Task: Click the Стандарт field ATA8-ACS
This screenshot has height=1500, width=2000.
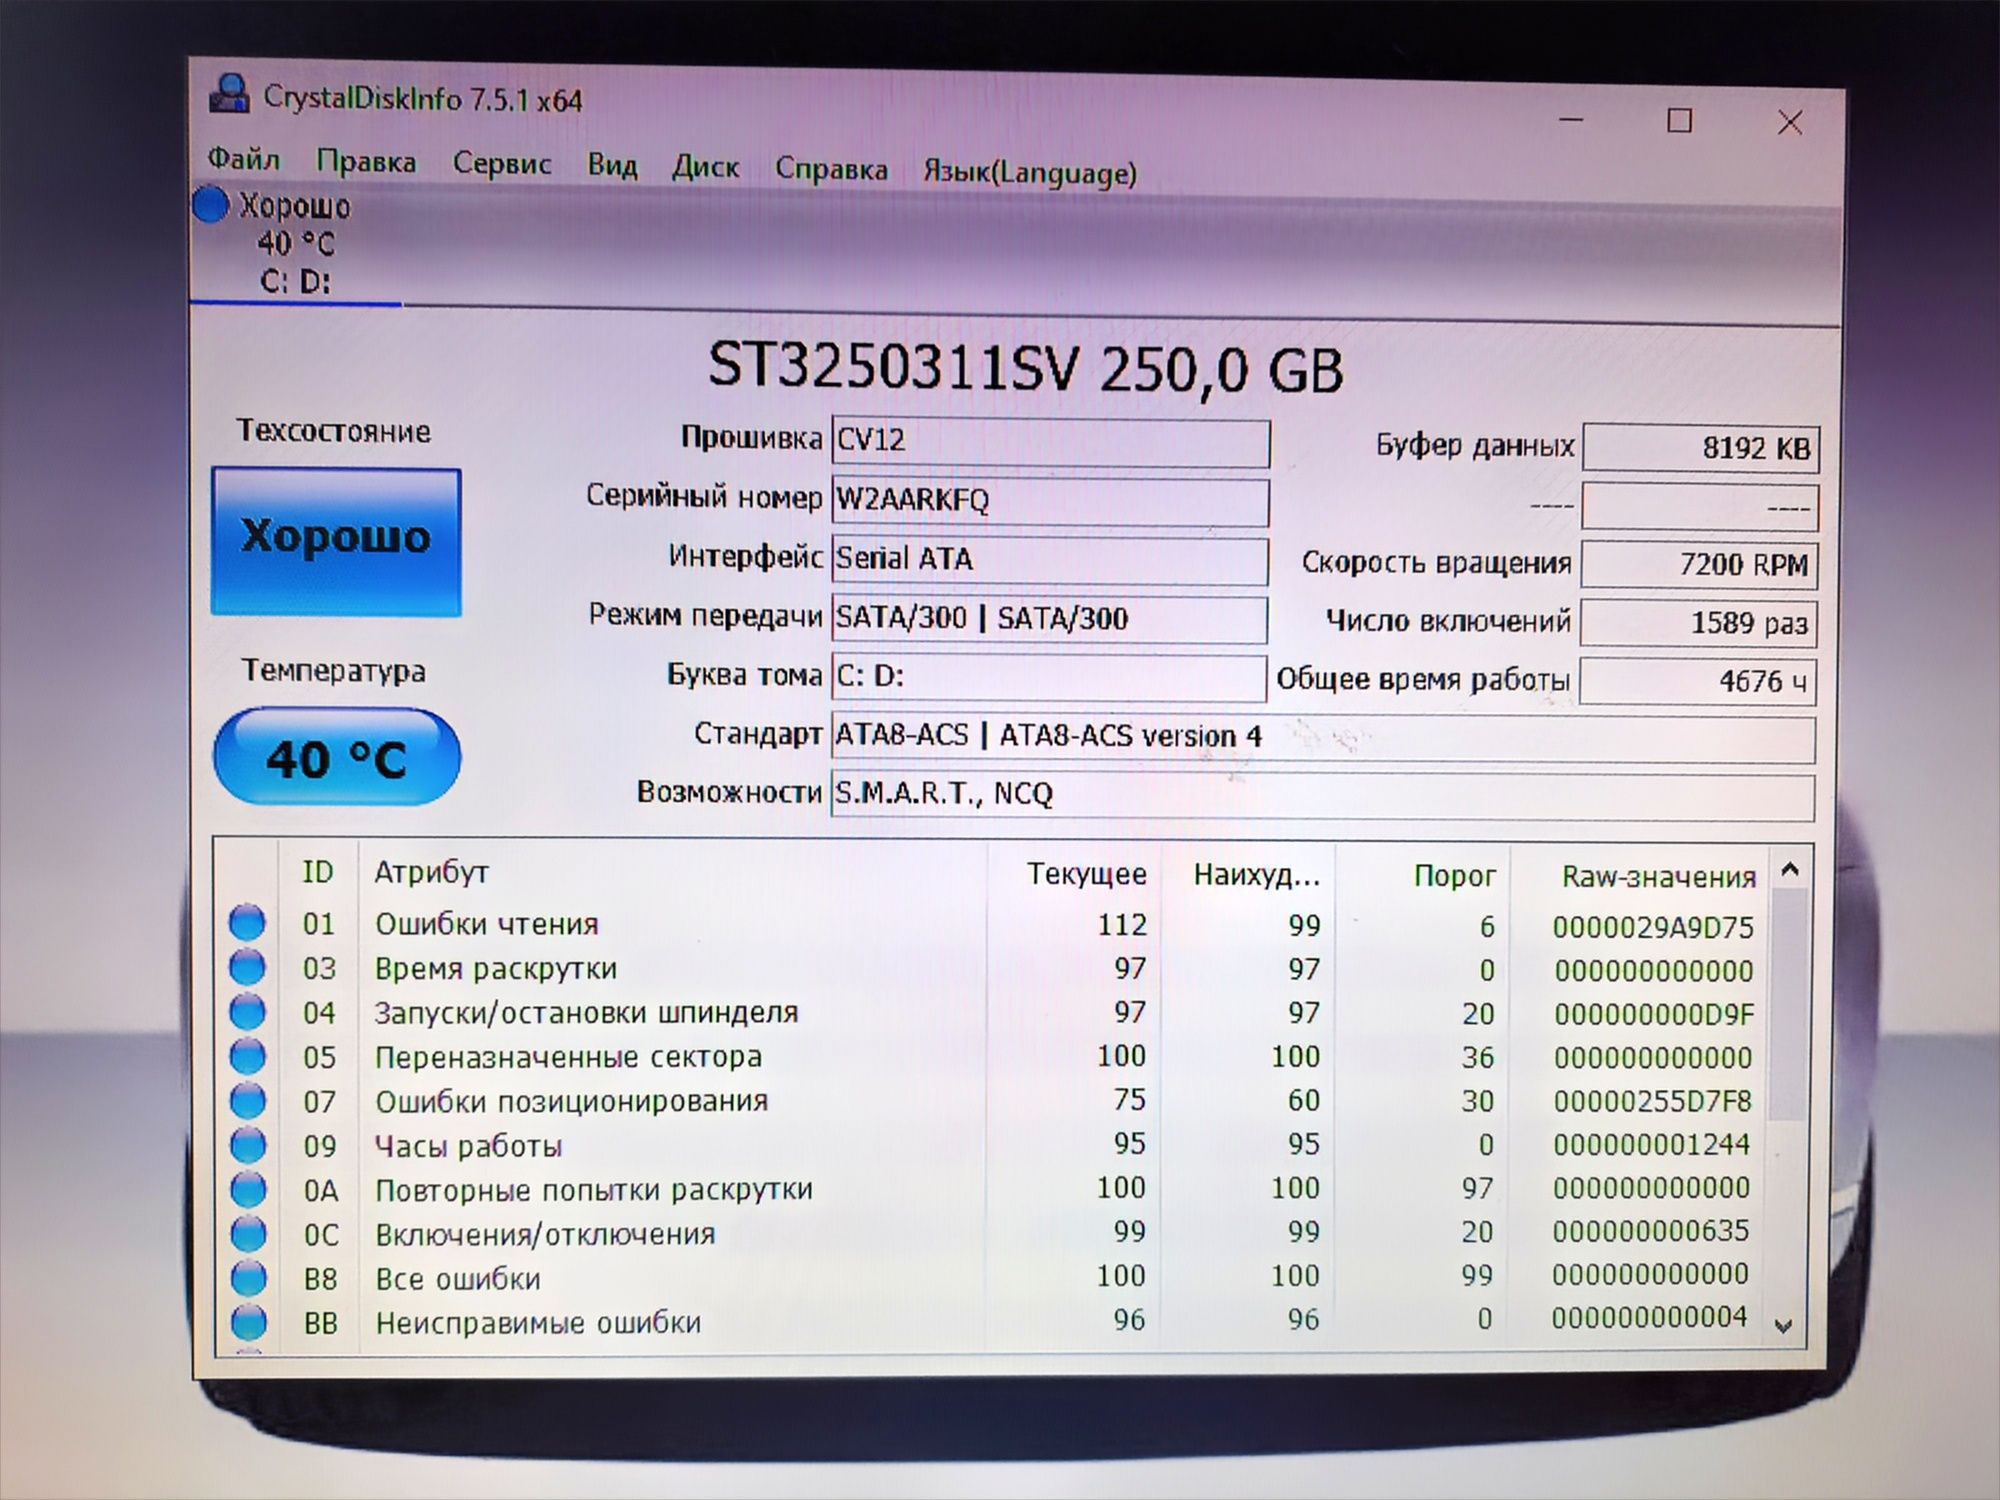Action: [x=1323, y=738]
